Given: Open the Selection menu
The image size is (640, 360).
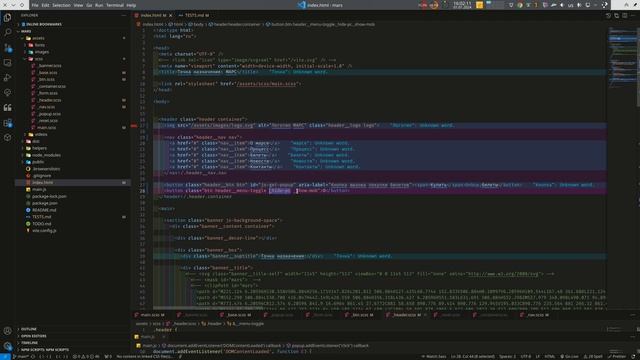Looking at the screenshot, I should 61,5.
